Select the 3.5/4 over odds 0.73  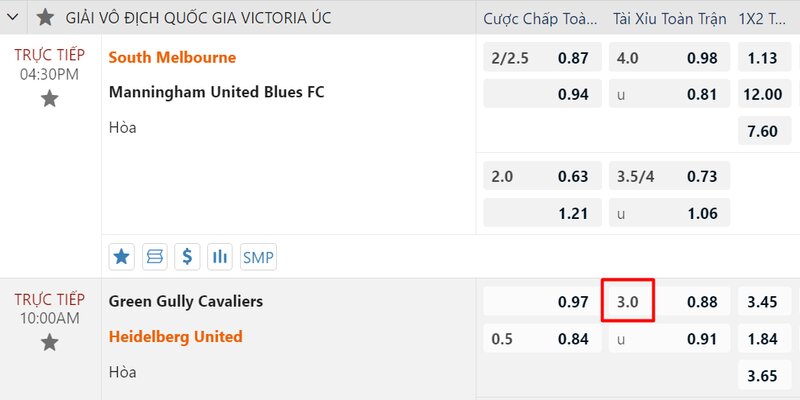point(669,176)
